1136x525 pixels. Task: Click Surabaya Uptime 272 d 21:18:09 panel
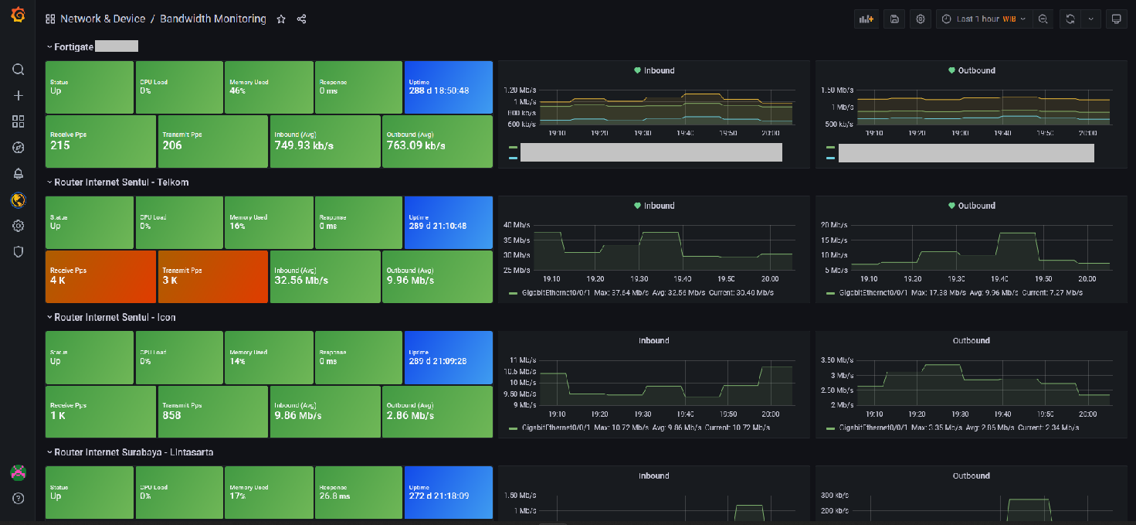[448, 492]
